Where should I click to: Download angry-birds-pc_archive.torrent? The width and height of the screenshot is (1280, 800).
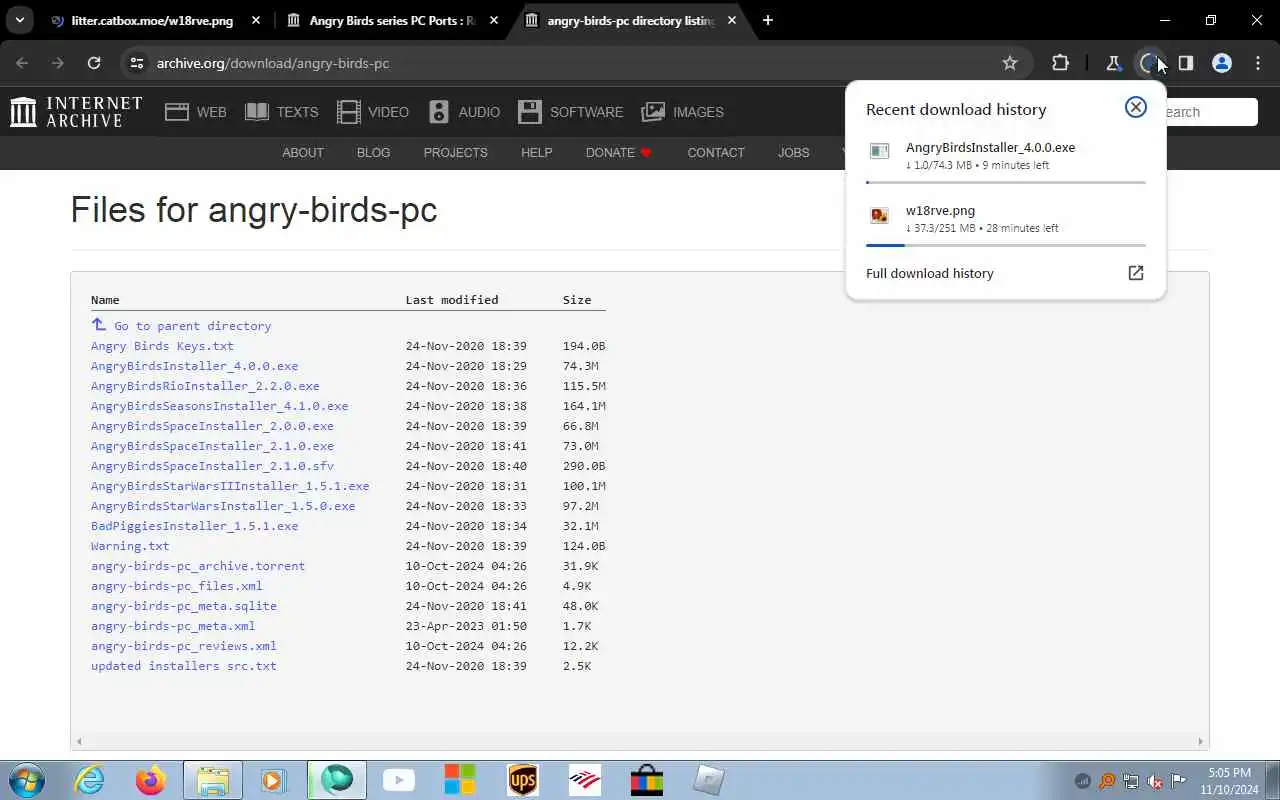click(x=198, y=566)
